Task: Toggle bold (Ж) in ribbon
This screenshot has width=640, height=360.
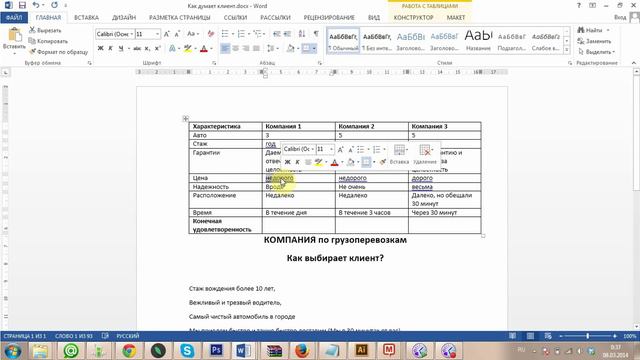Action: pos(100,49)
